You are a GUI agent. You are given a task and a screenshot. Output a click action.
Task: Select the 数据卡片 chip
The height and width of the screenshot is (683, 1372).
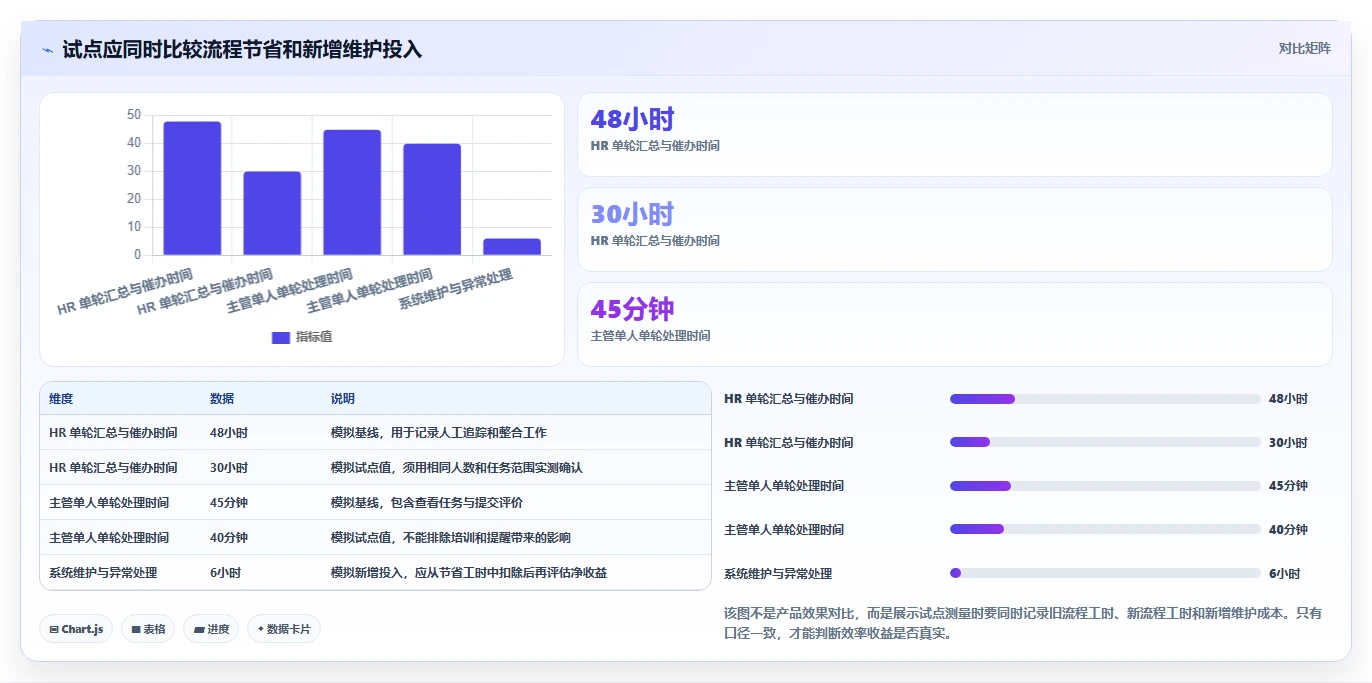pyautogui.click(x=284, y=629)
